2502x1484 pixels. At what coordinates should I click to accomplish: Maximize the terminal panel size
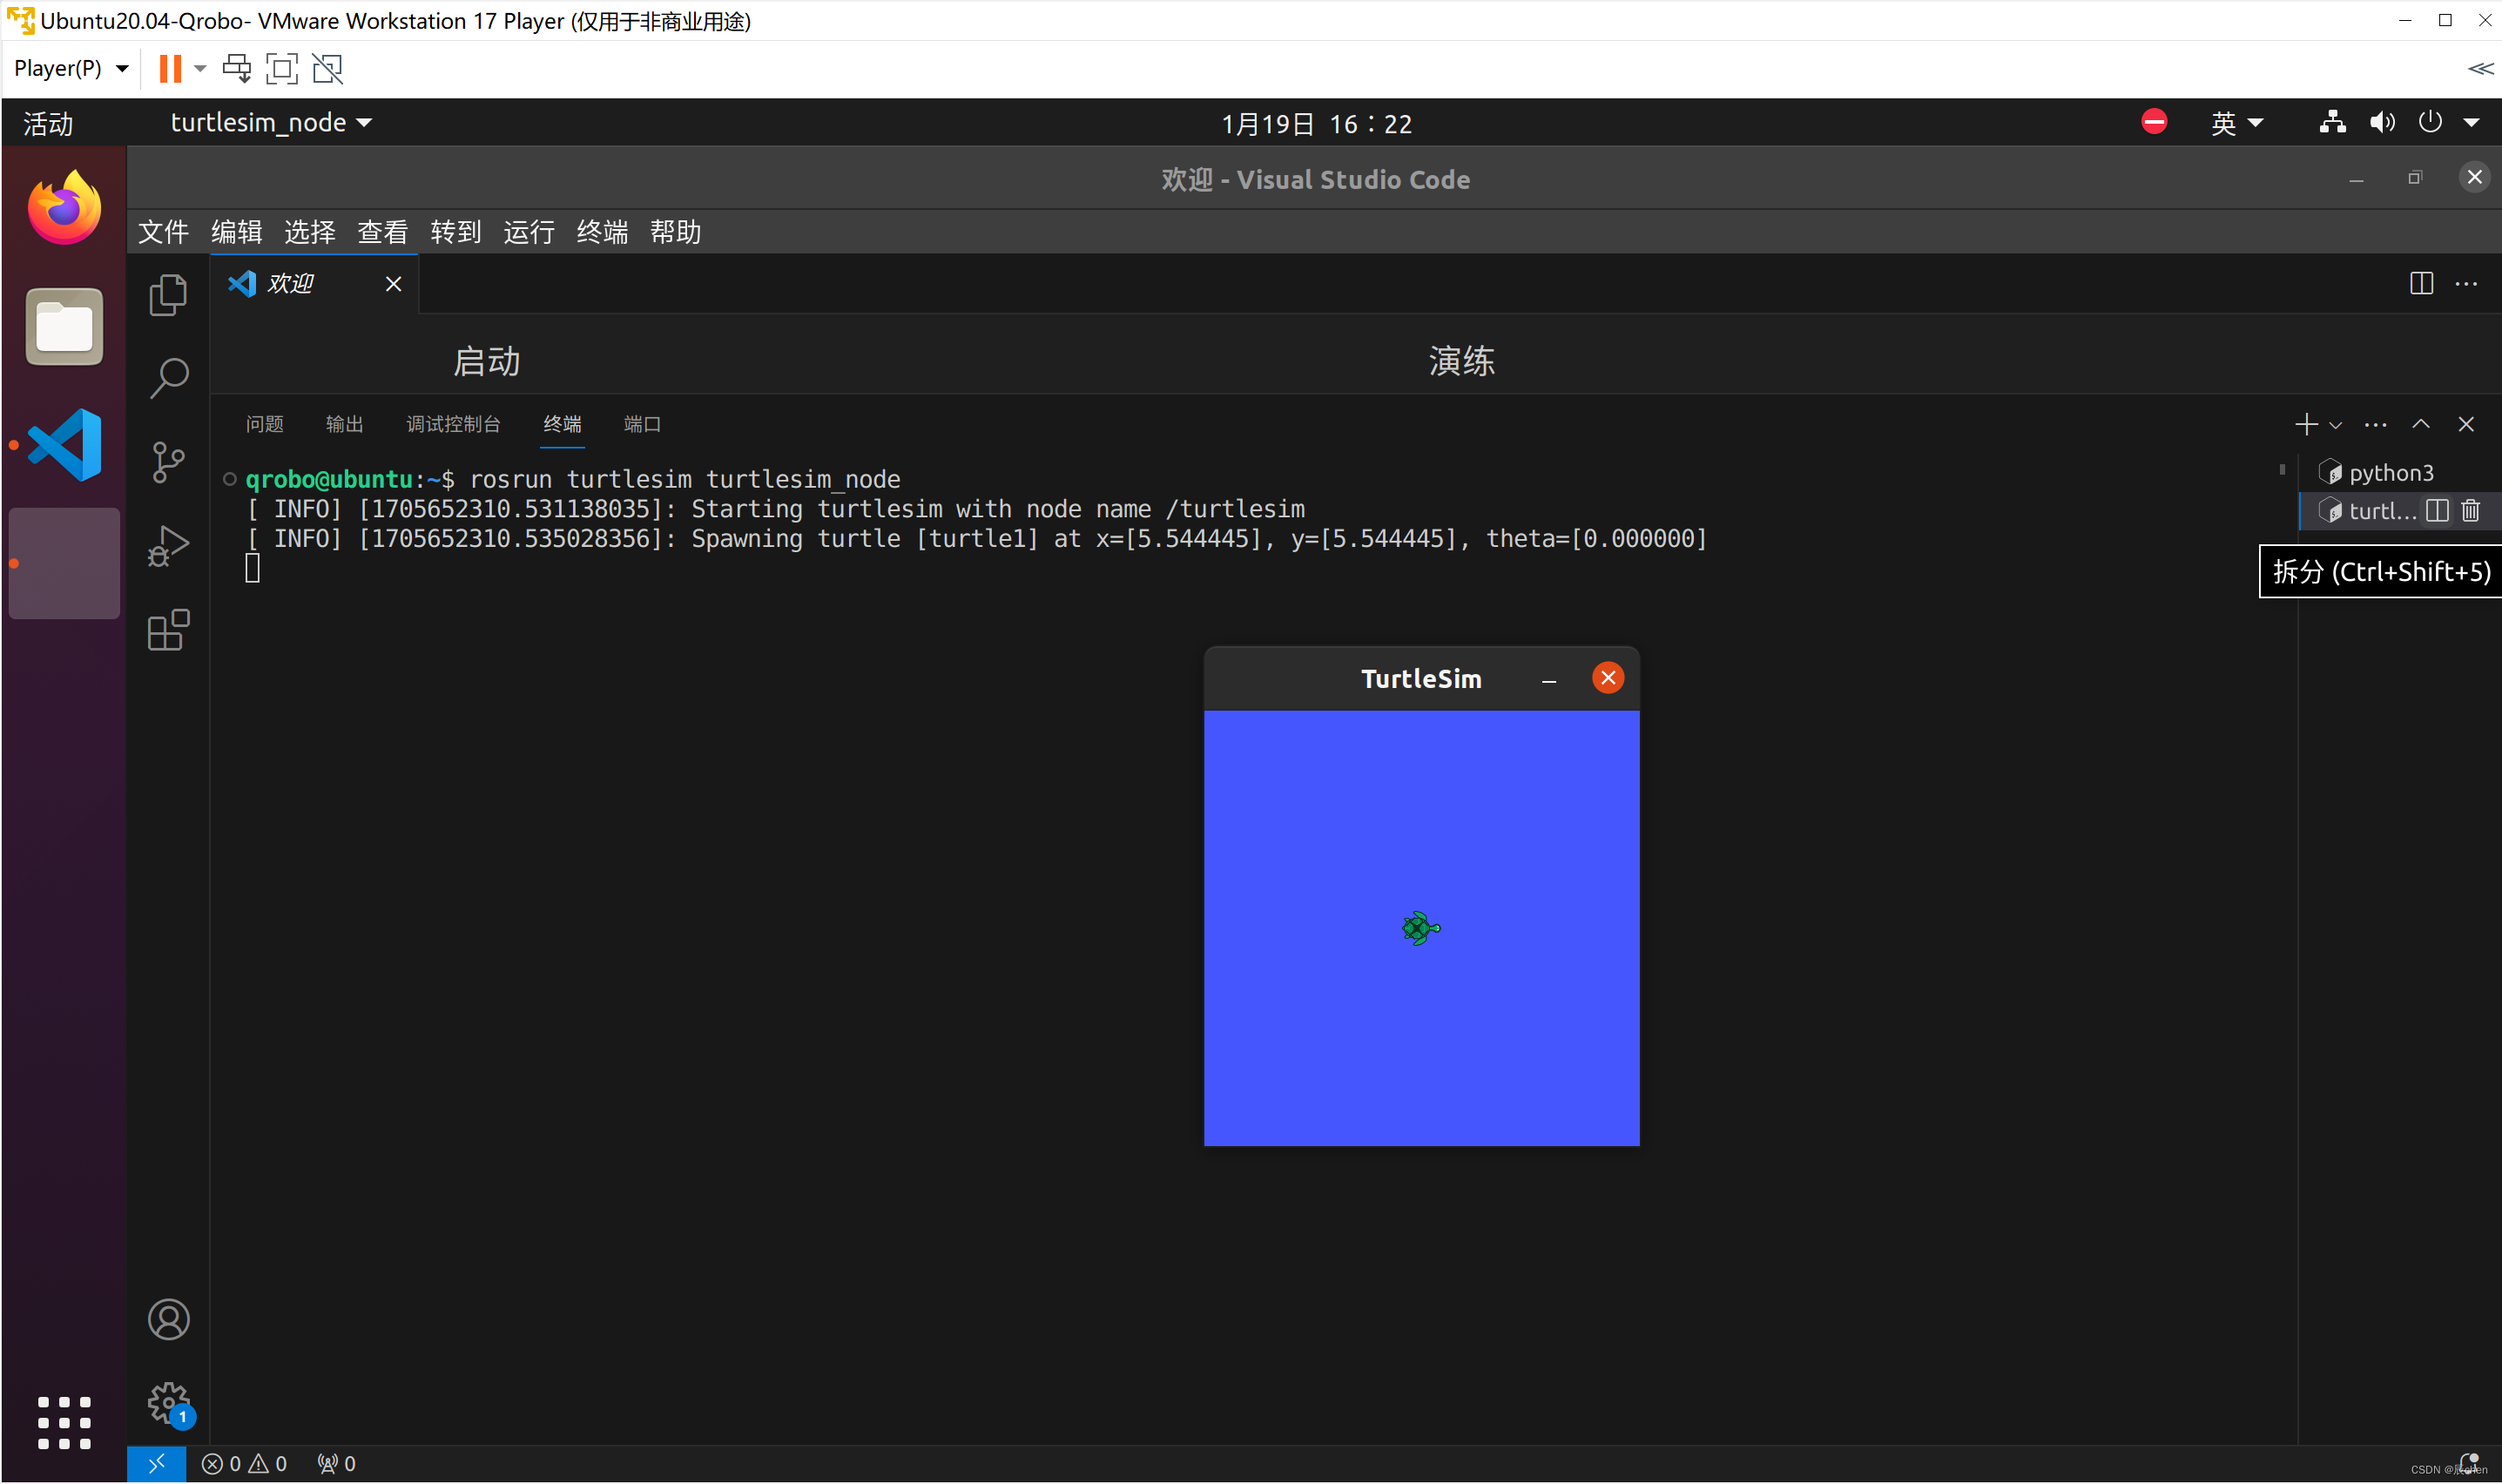2420,424
